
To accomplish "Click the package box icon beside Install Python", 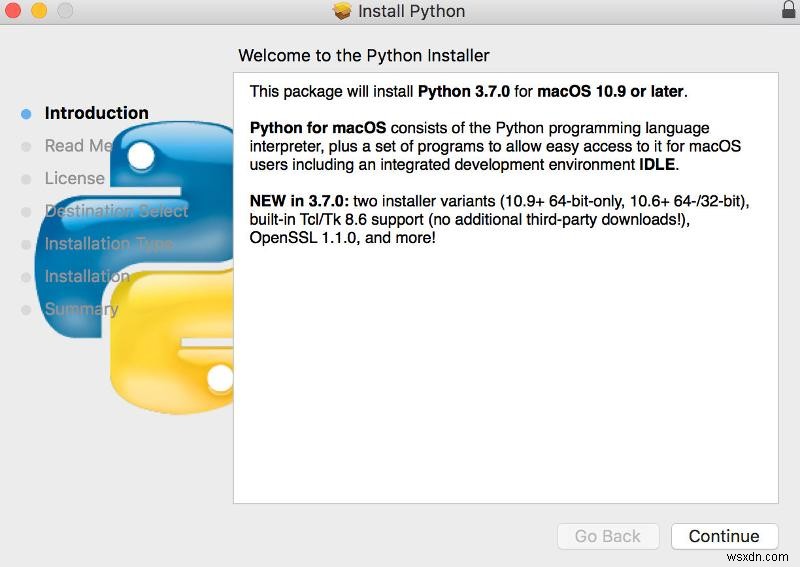I will (x=343, y=12).
